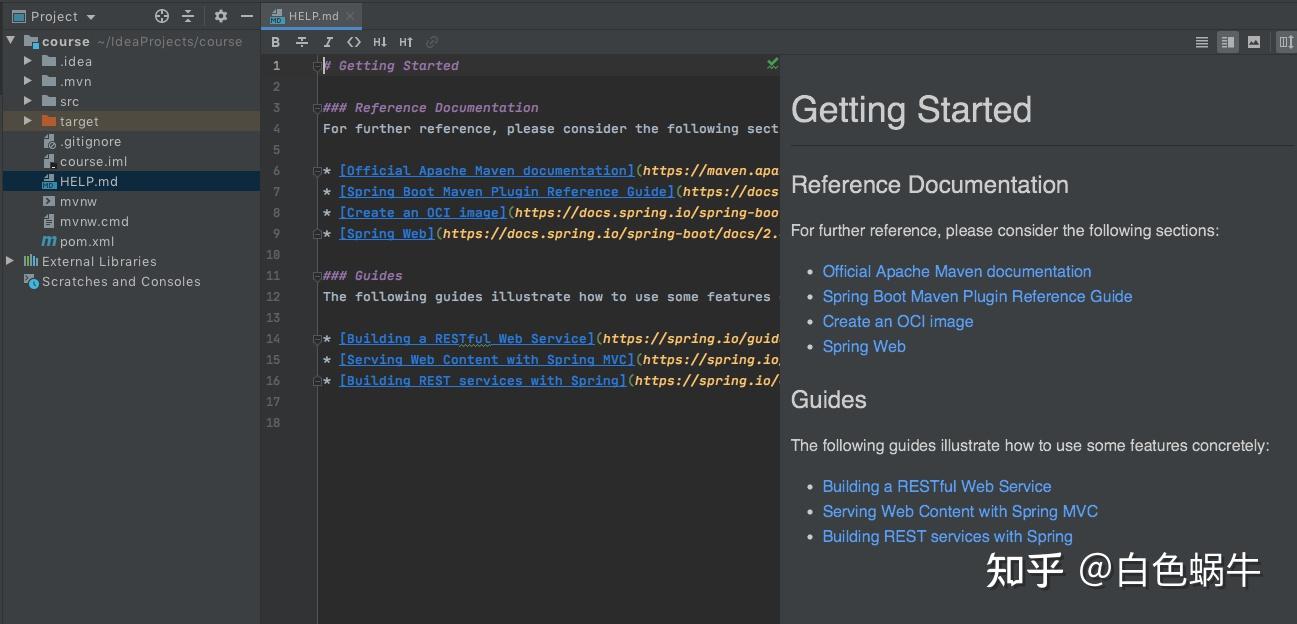Expand the src folder

pyautogui.click(x=28, y=101)
